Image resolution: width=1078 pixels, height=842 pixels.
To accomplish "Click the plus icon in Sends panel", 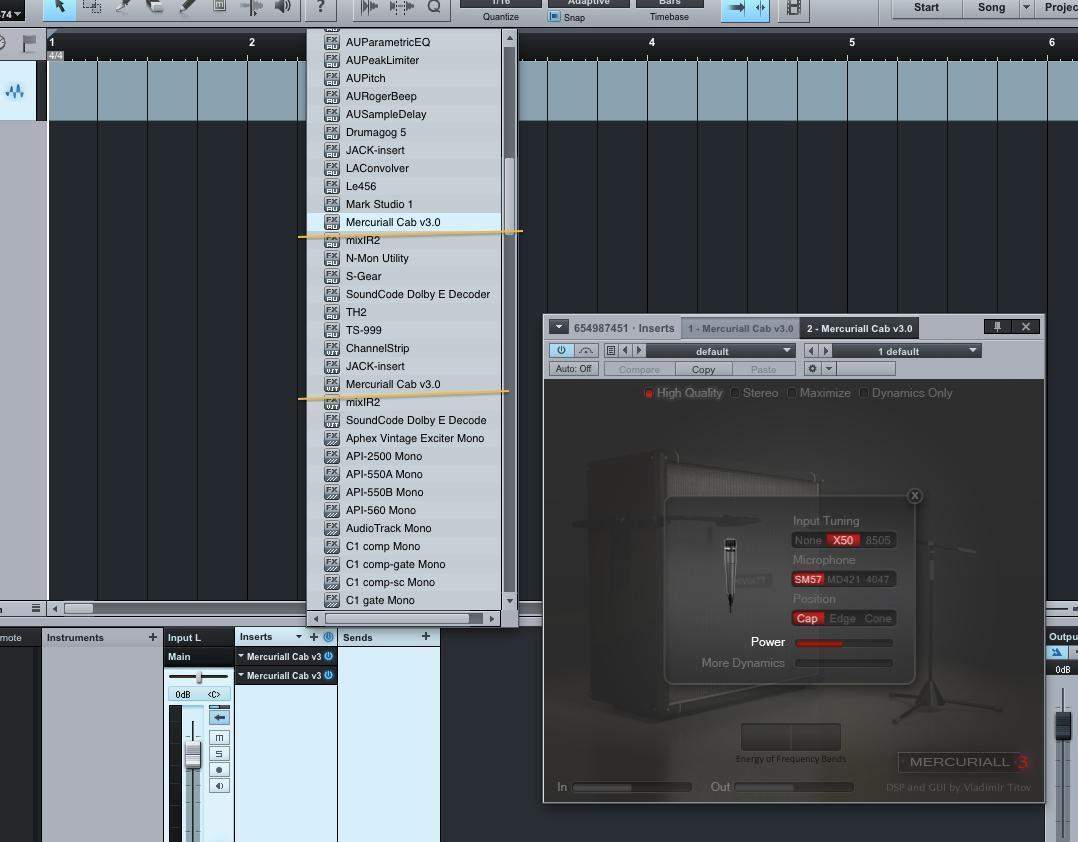I will [x=425, y=636].
